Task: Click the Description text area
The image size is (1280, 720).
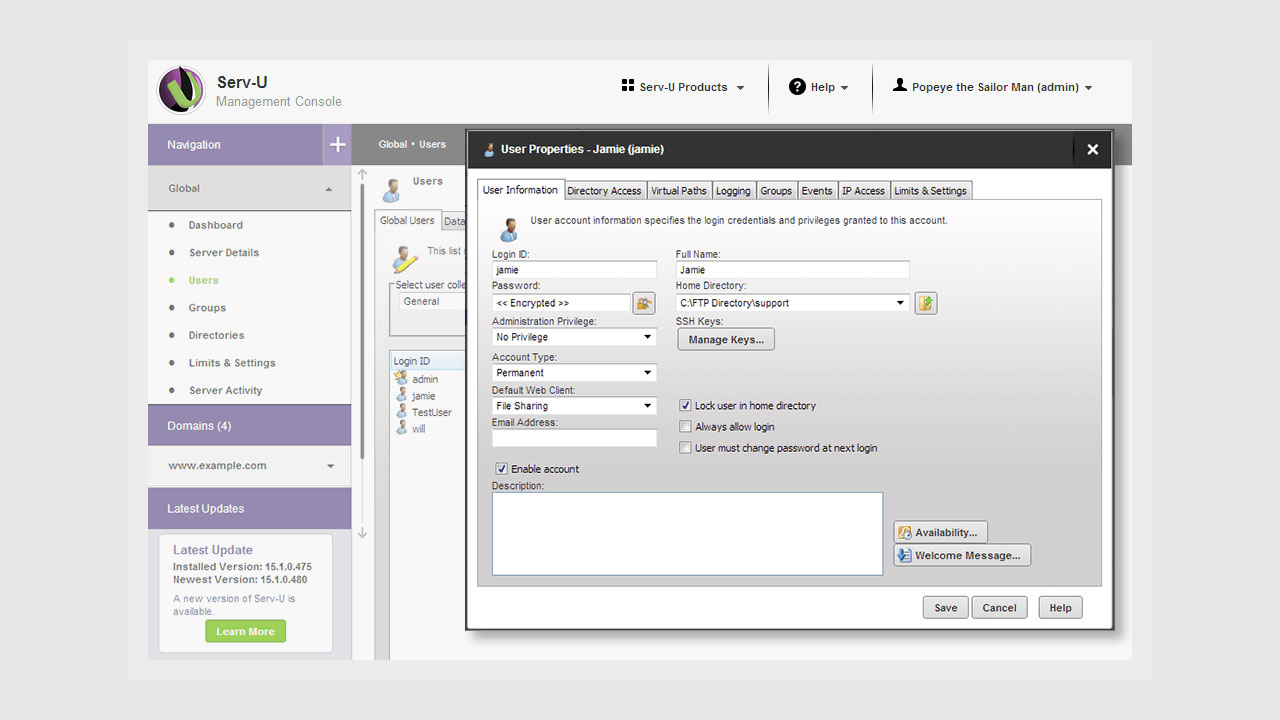Action: pos(687,534)
